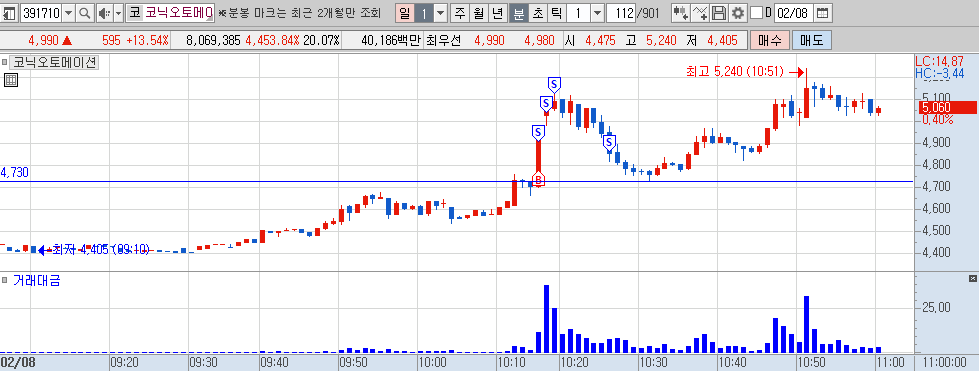
Task: Click the candlestick chart type icon
Action: (x=681, y=12)
